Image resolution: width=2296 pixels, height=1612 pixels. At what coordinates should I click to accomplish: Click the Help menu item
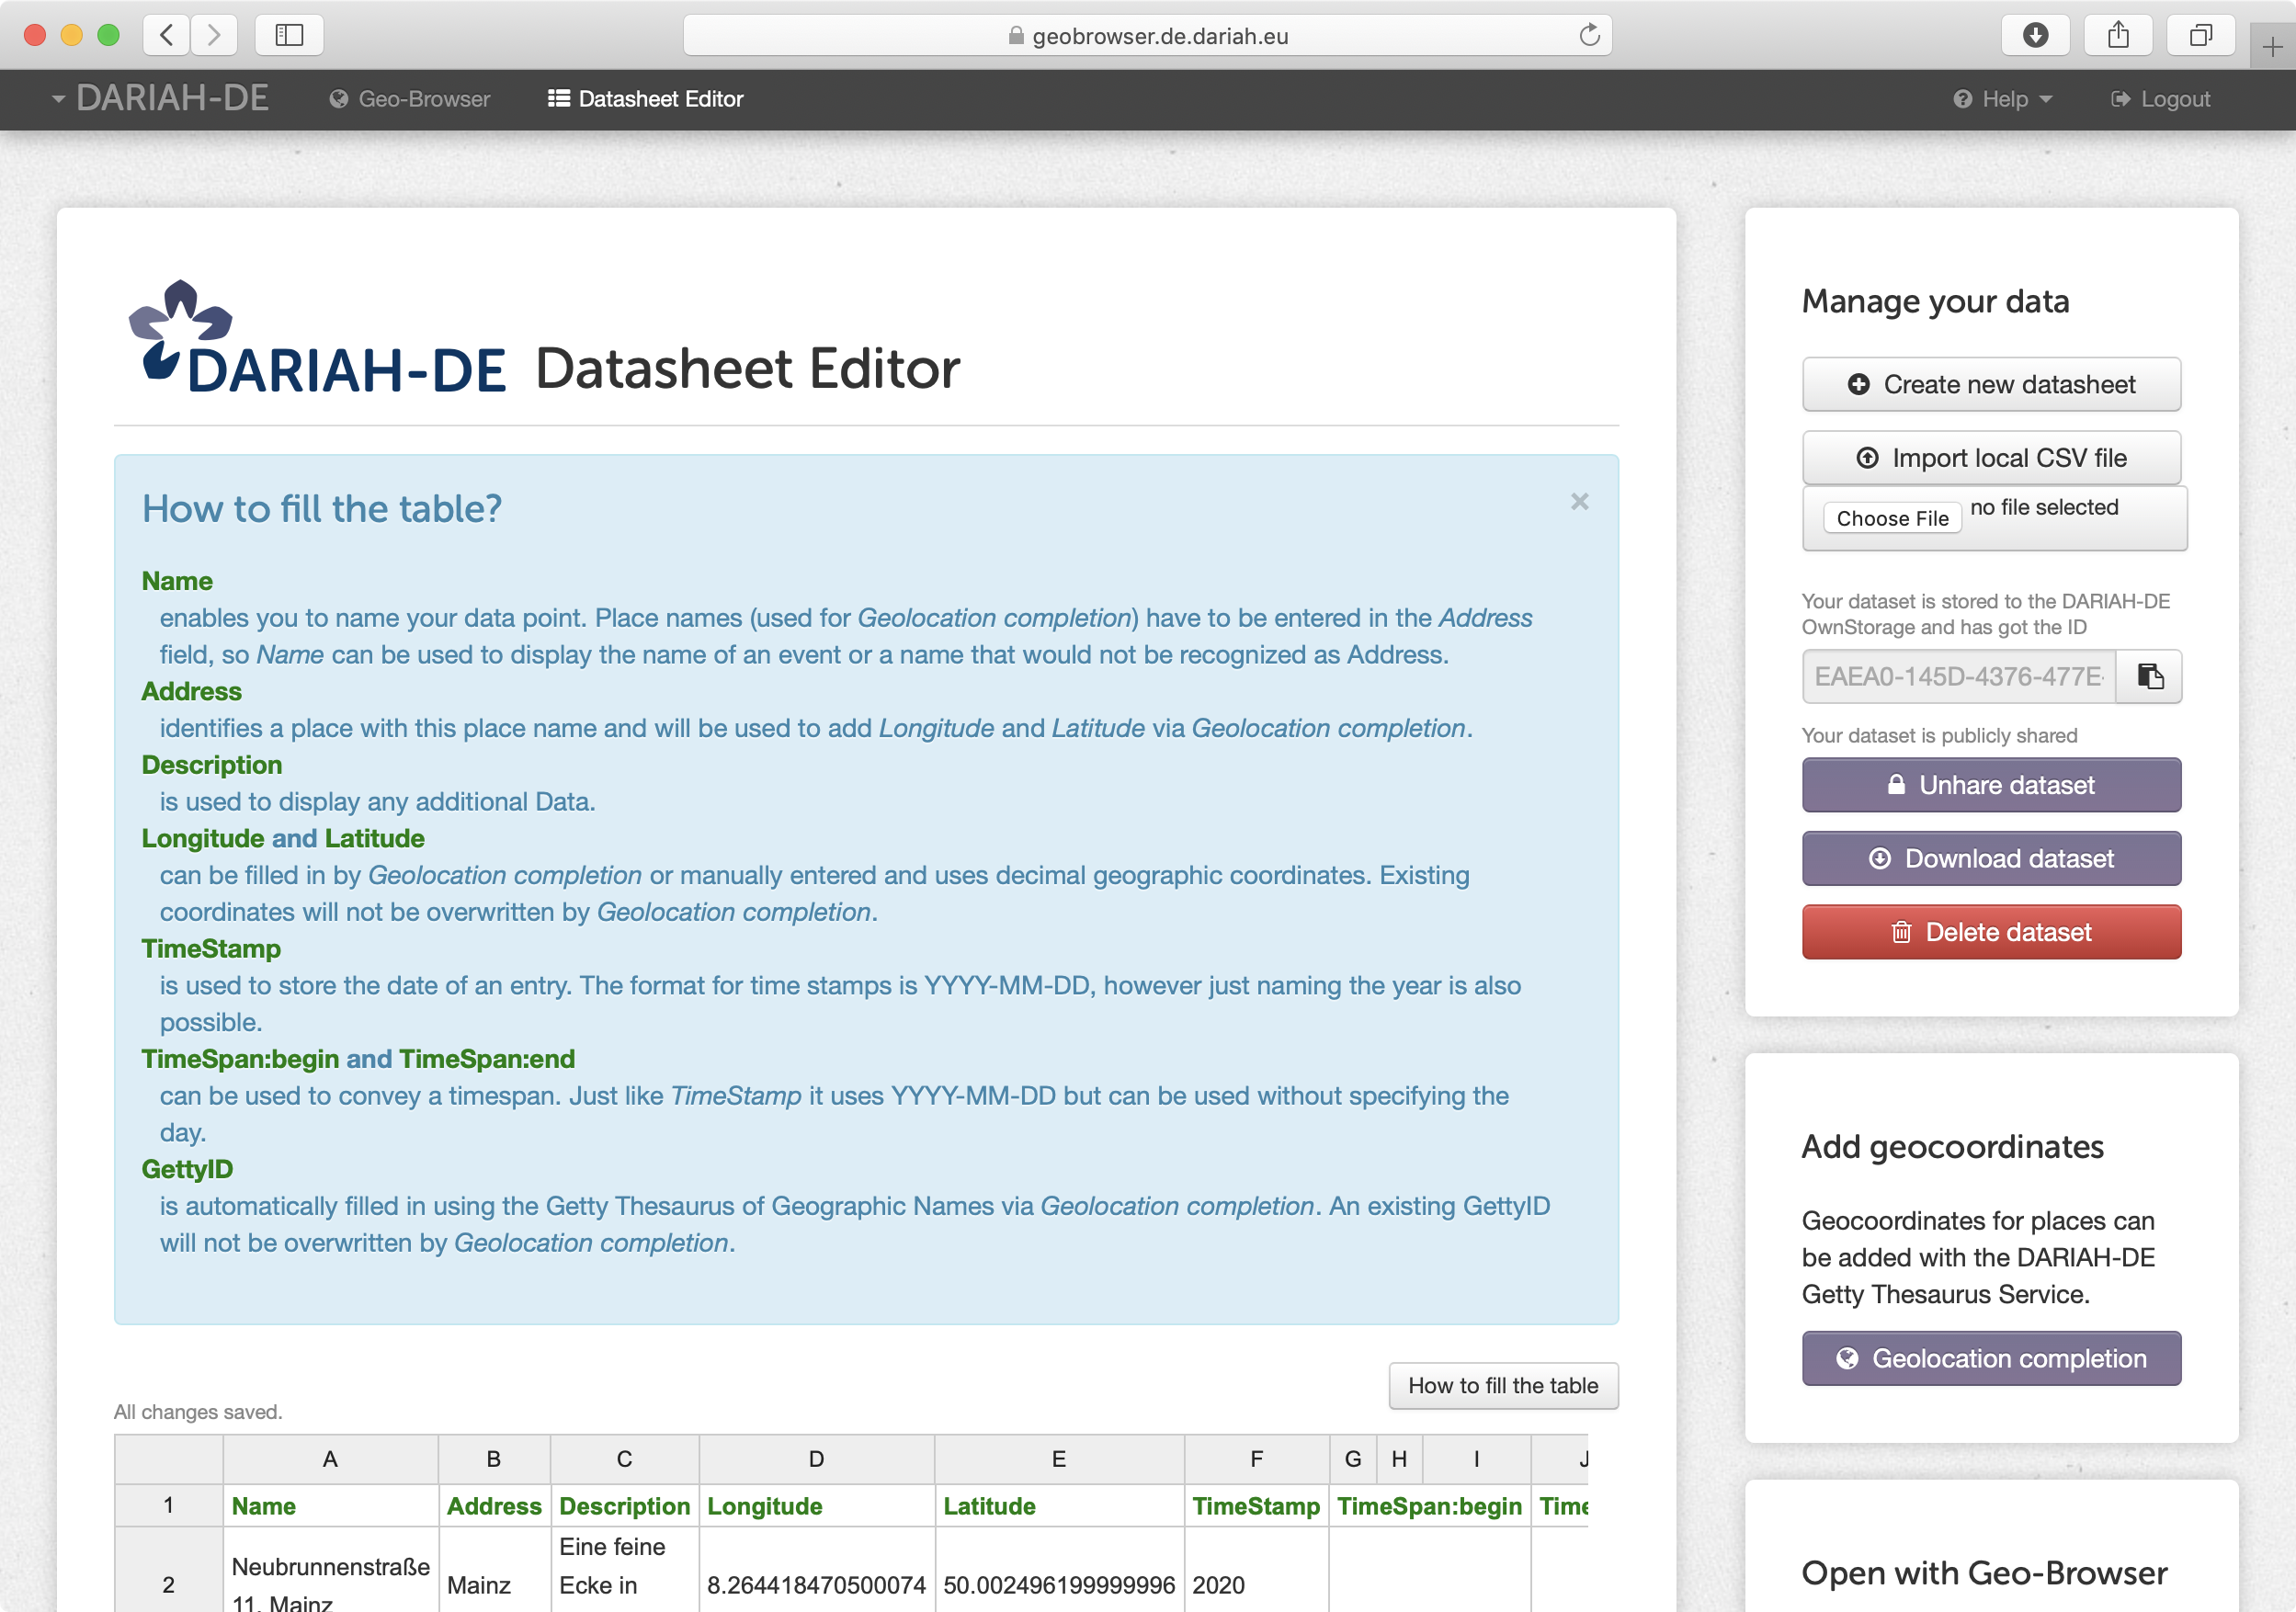(2005, 99)
